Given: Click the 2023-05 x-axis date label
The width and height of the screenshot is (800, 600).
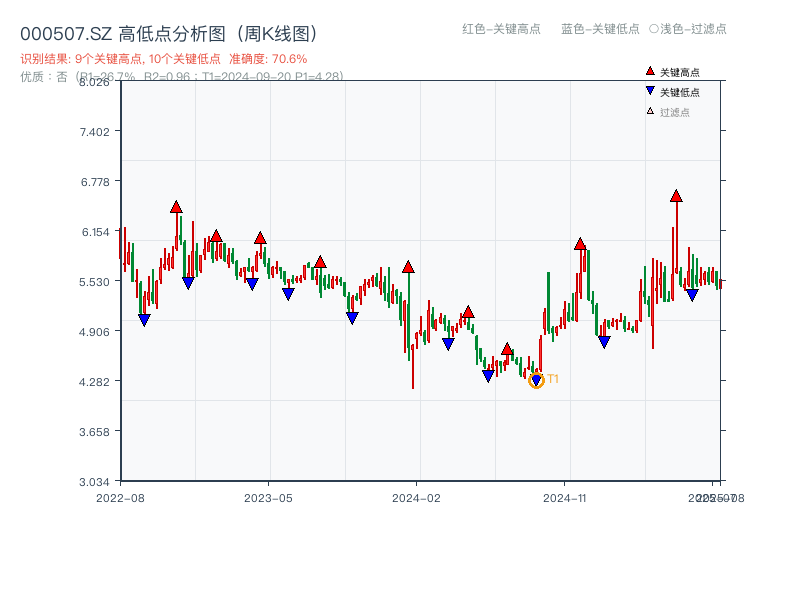Looking at the screenshot, I should point(268,497).
